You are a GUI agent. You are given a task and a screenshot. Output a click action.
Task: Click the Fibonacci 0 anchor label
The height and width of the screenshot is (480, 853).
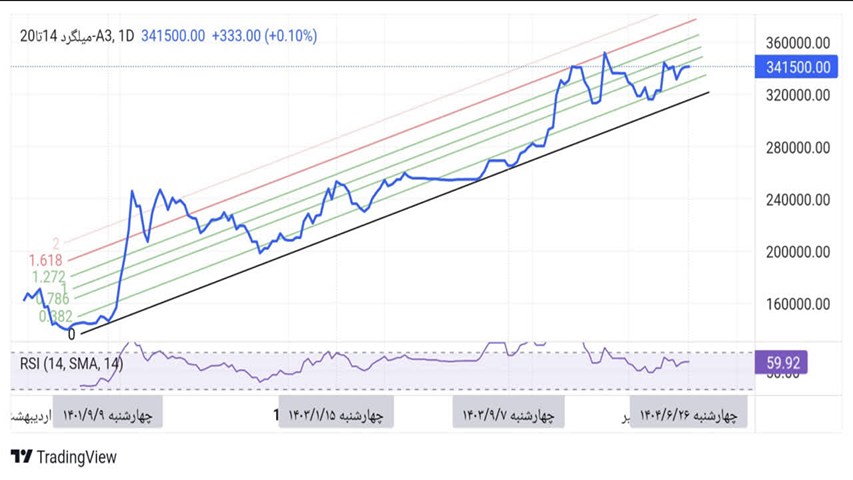(x=70, y=334)
